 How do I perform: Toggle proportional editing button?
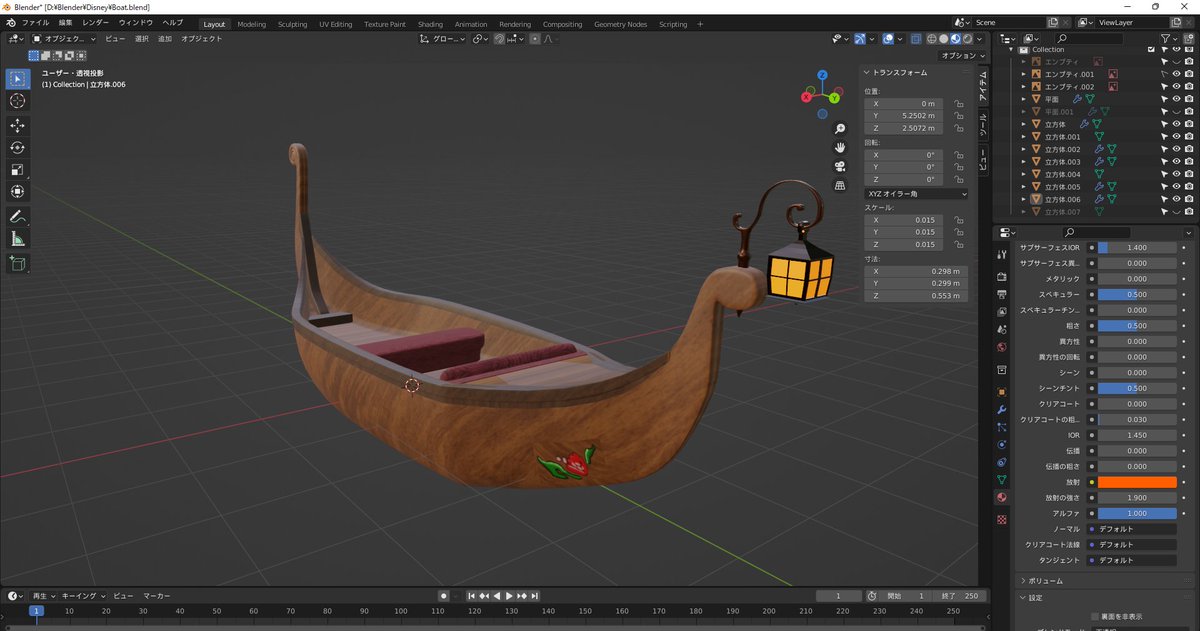(x=535, y=39)
